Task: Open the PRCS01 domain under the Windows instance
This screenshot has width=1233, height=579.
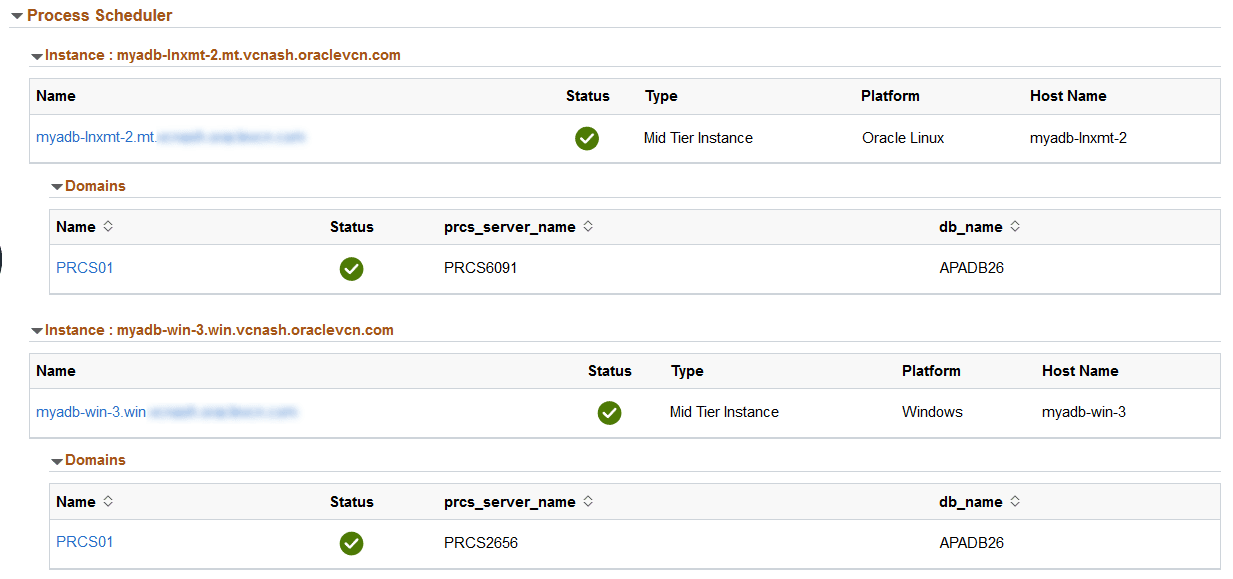Action: pyautogui.click(x=84, y=541)
